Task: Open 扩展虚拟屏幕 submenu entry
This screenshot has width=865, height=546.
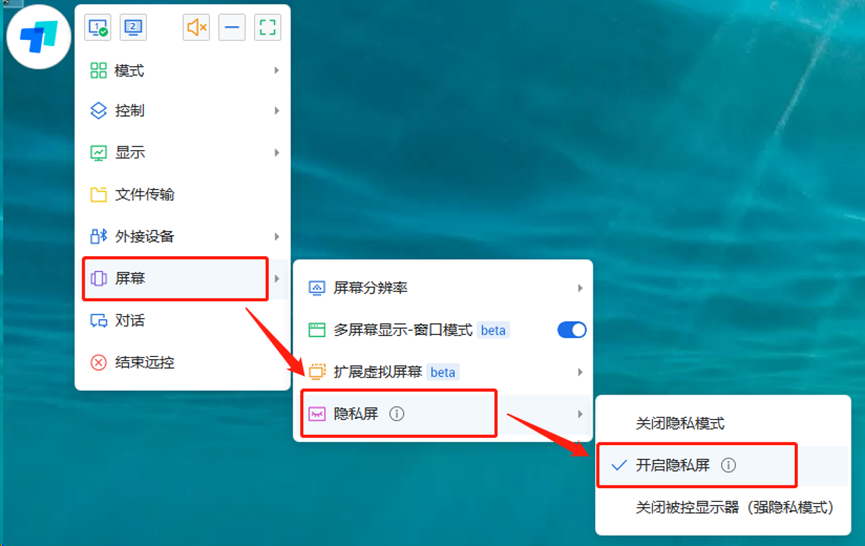Action: click(x=443, y=372)
